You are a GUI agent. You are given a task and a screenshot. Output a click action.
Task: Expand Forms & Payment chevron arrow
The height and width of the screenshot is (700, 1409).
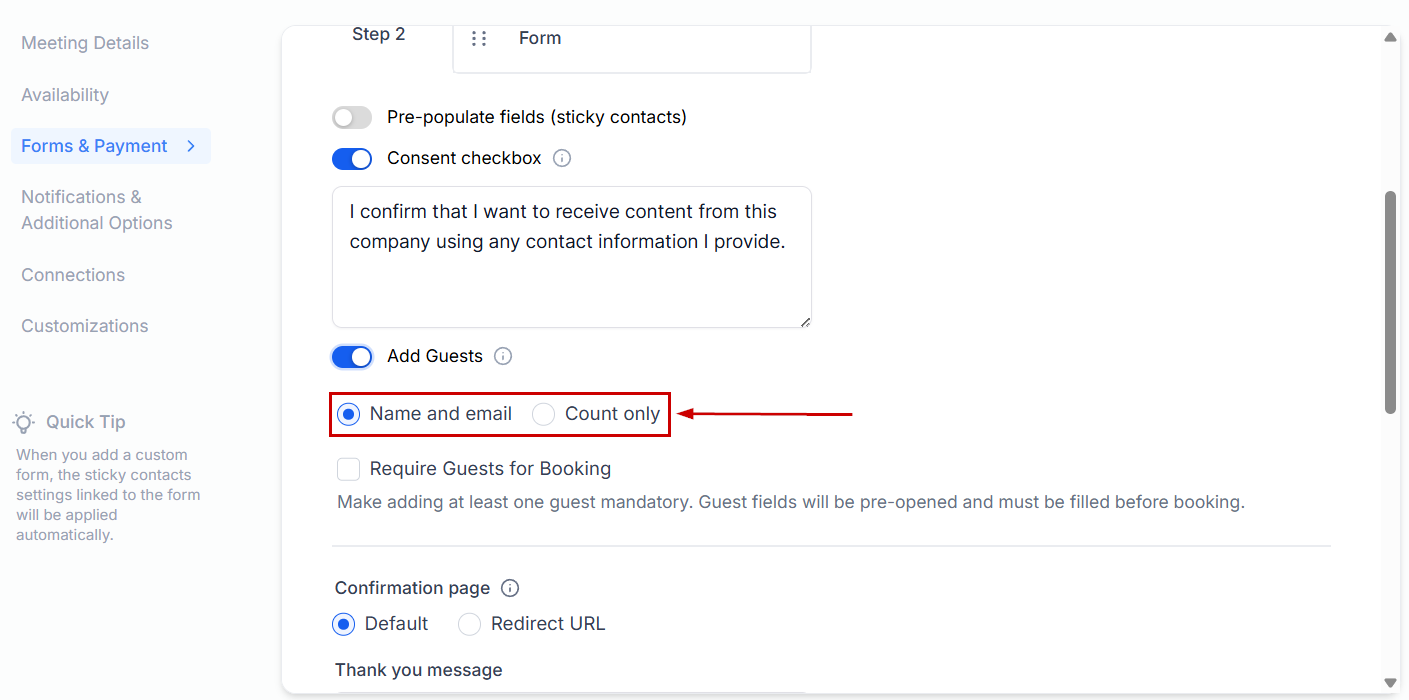tap(191, 146)
